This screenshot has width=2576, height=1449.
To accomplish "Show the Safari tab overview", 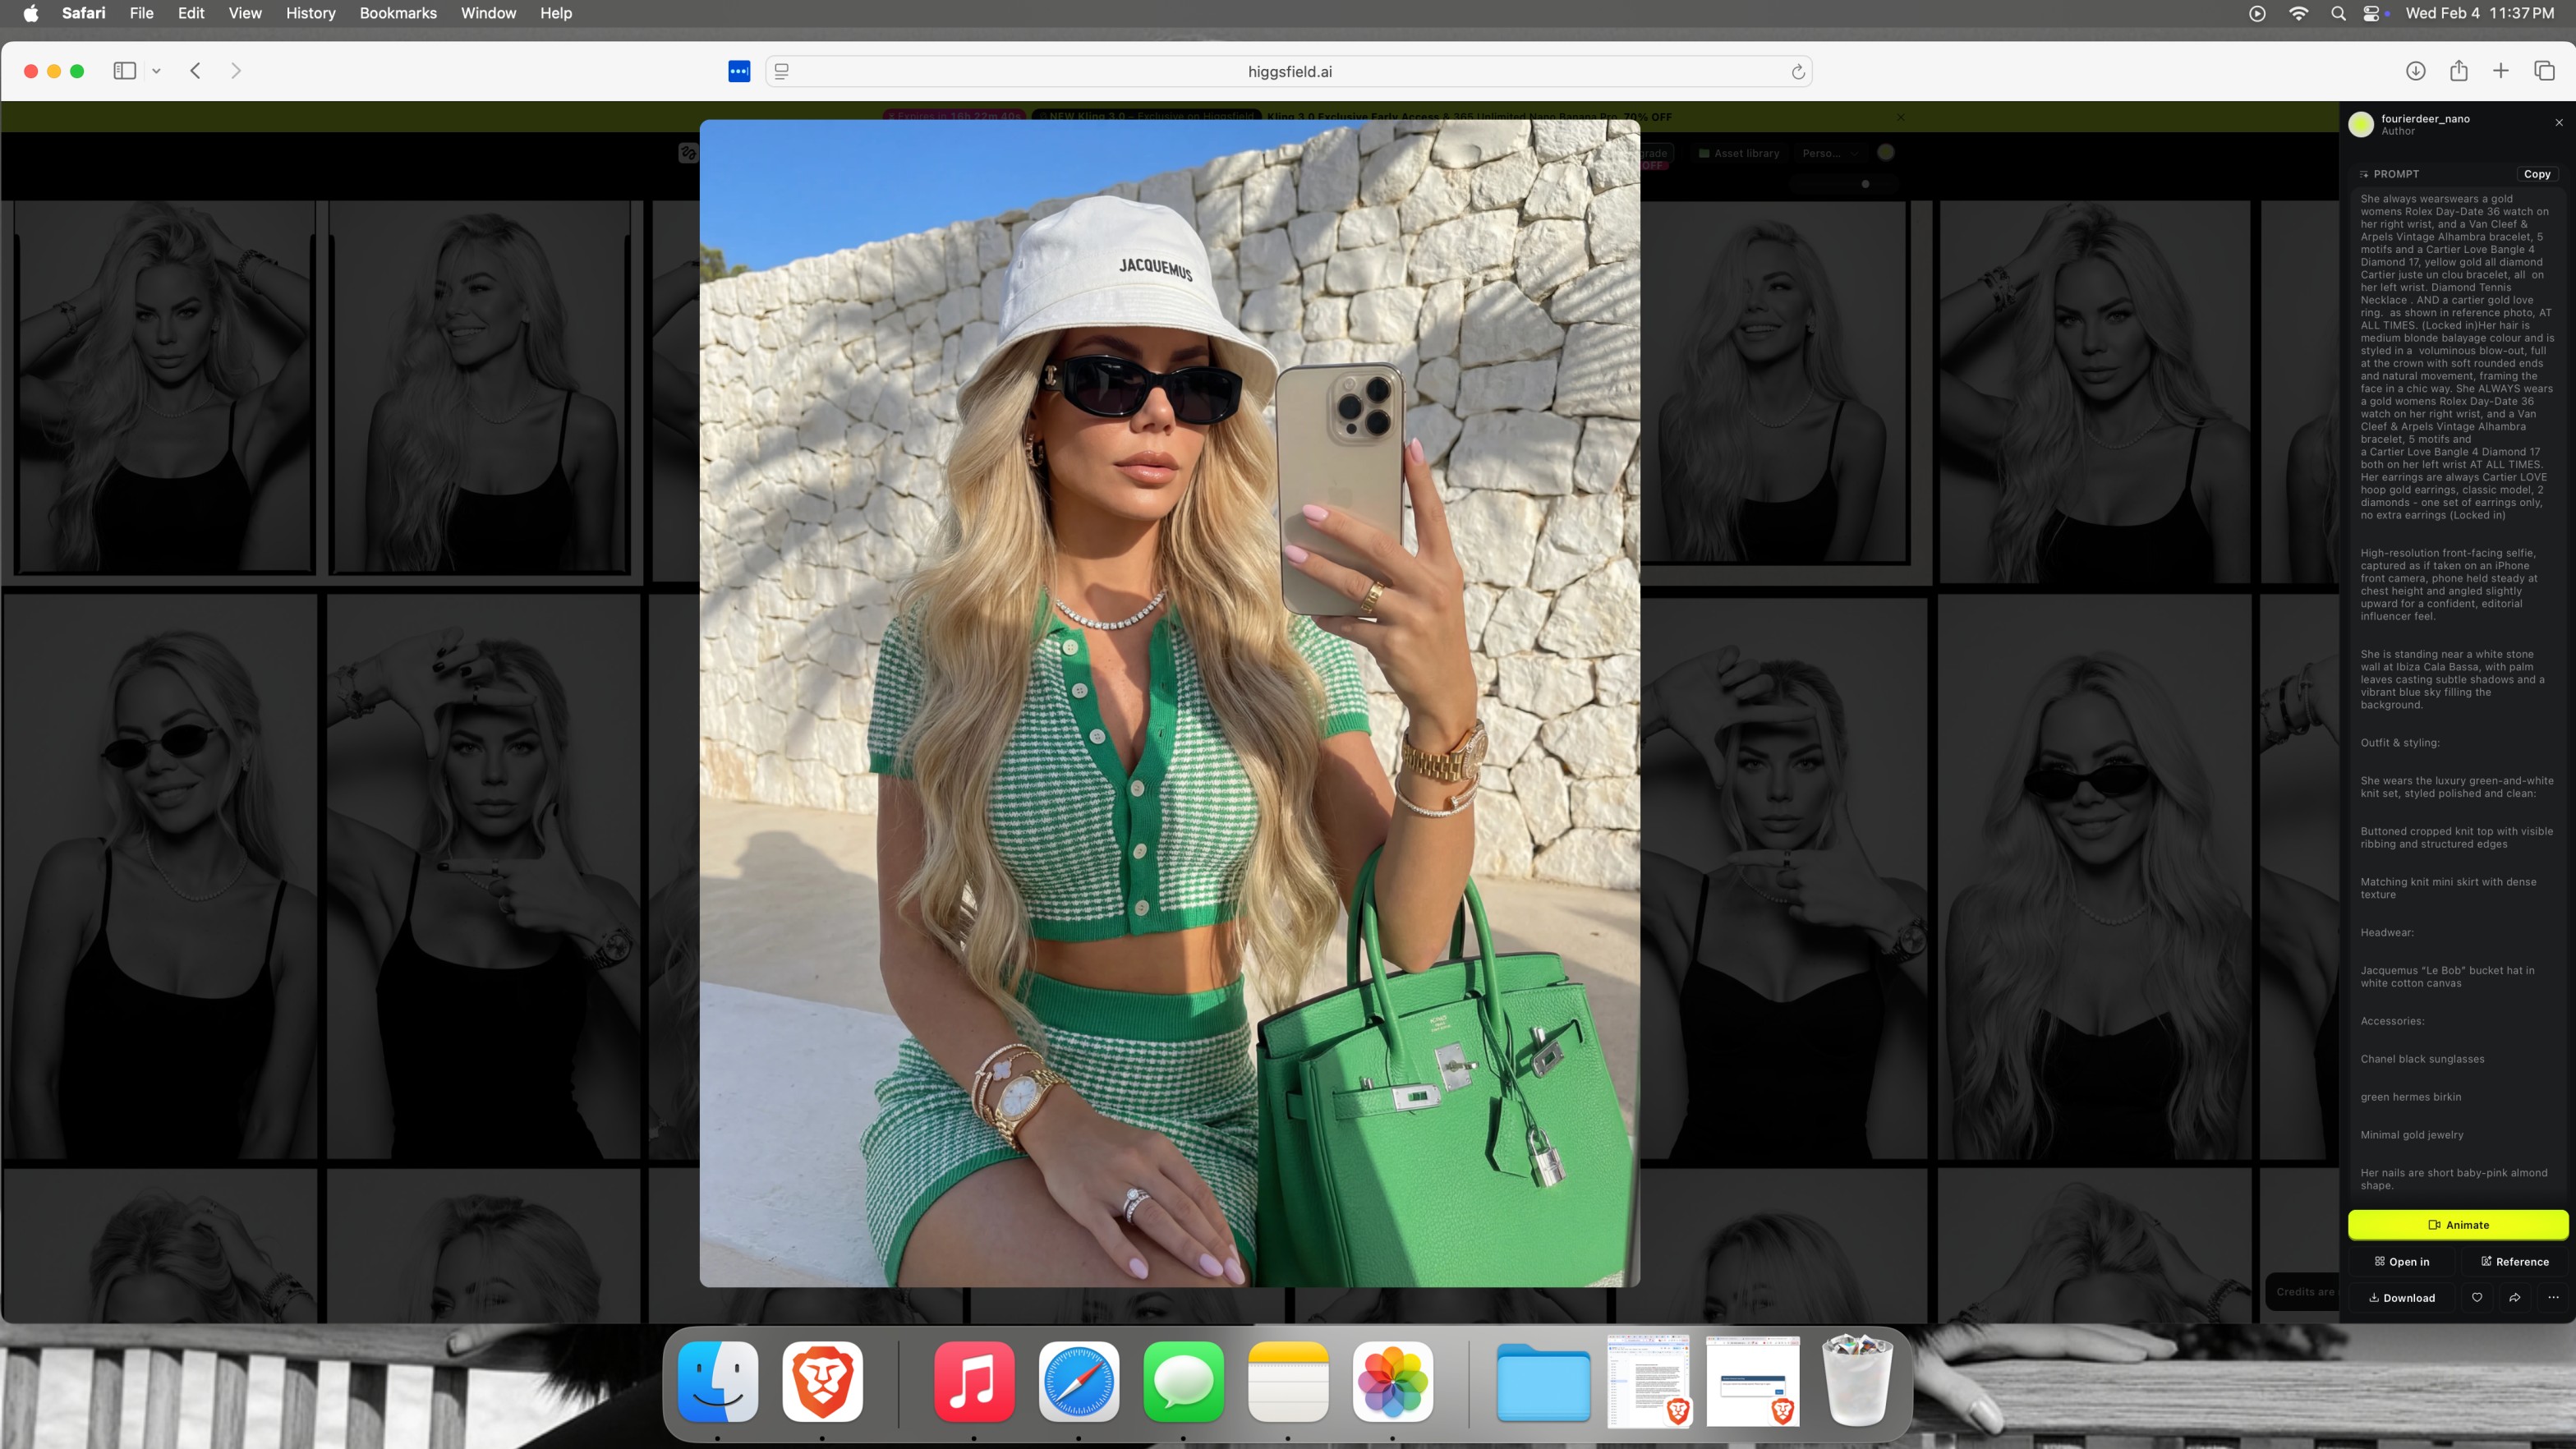I will [2545, 71].
